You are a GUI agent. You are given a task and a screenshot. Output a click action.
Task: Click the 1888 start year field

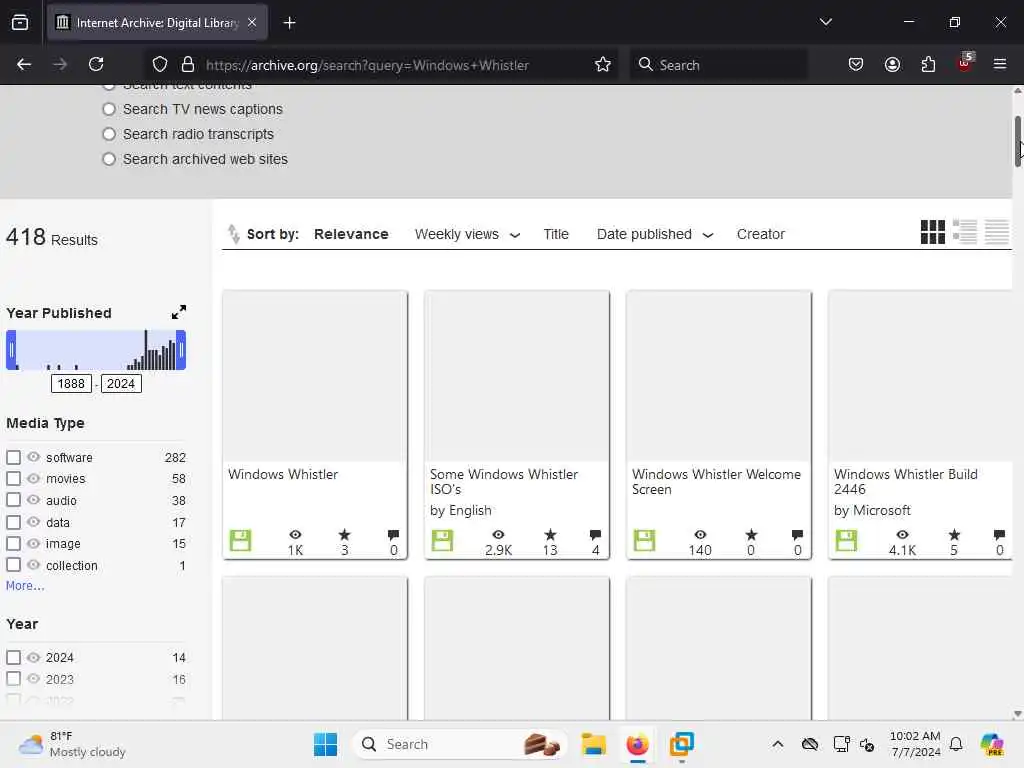71,384
